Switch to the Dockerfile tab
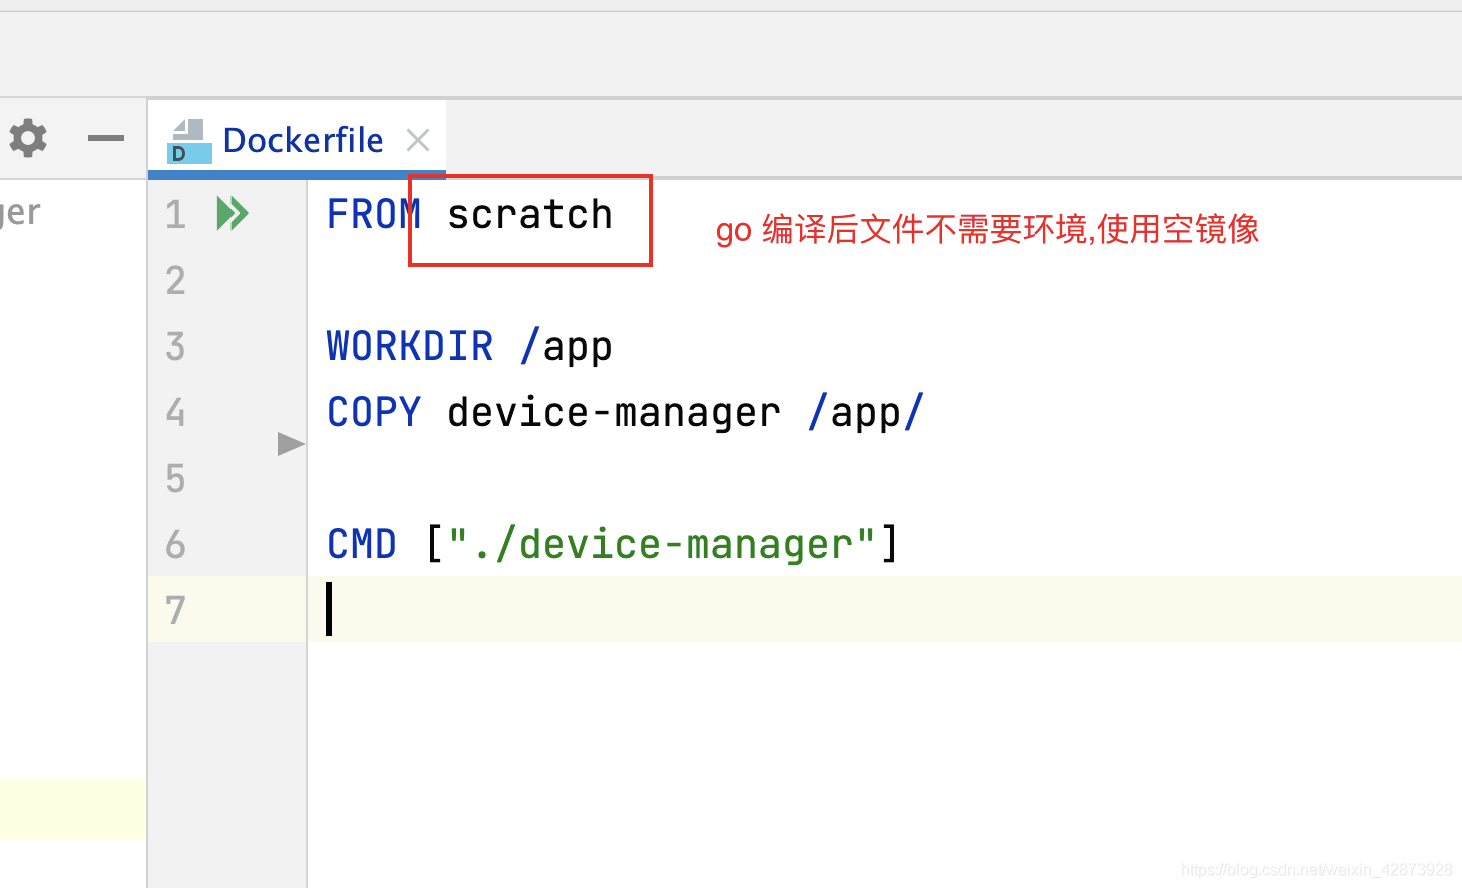 (301, 140)
